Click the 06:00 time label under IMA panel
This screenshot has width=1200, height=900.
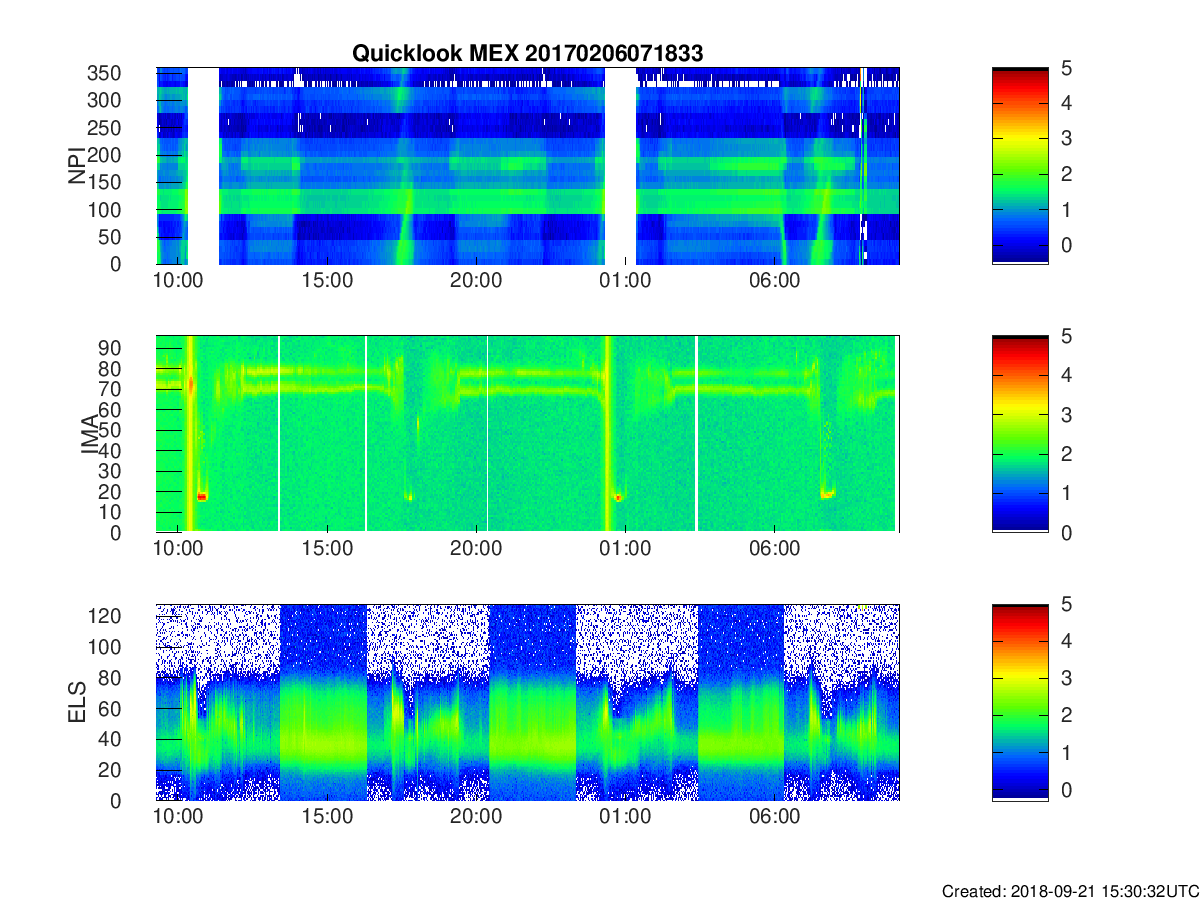(x=774, y=550)
